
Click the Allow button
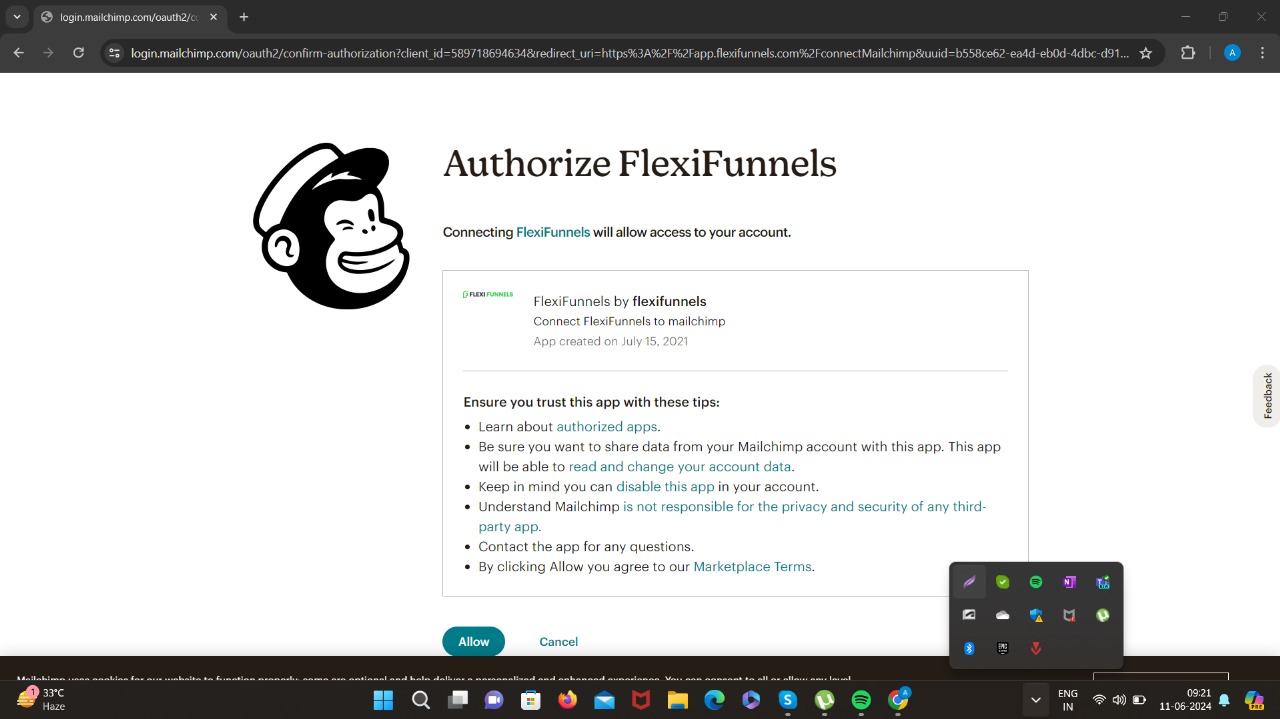pyautogui.click(x=474, y=642)
